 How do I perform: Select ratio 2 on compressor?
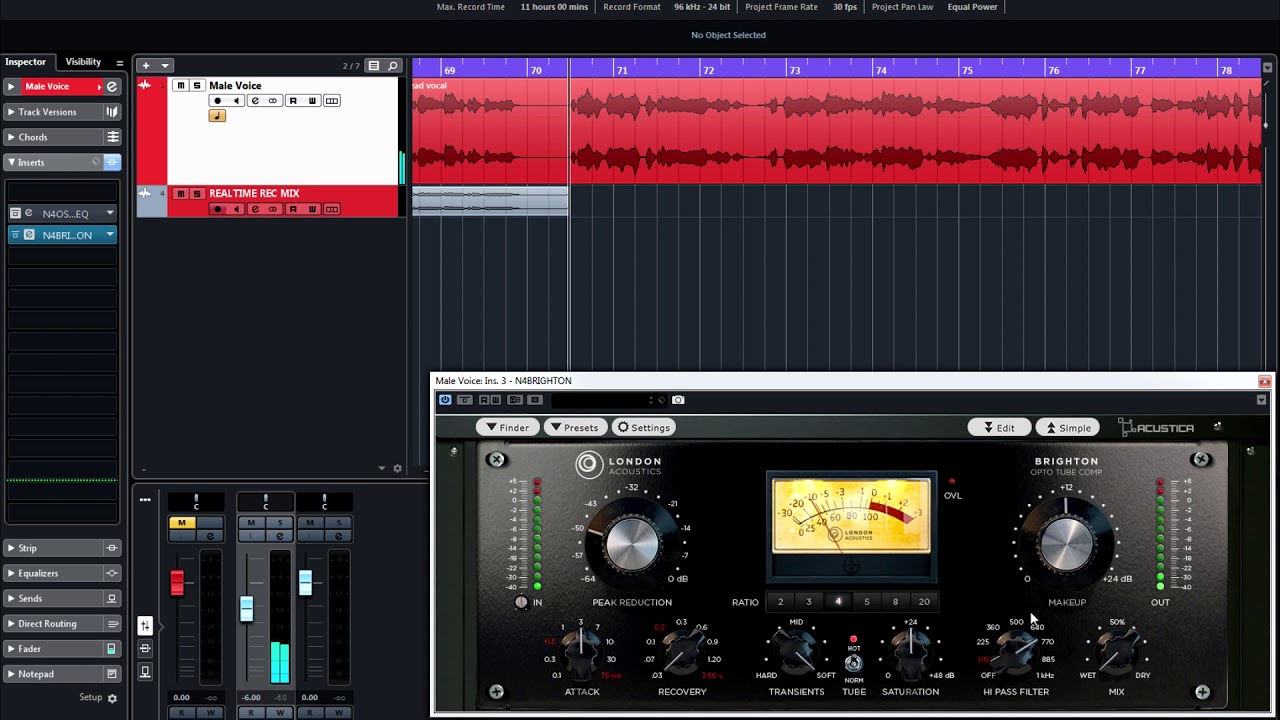[780, 602]
